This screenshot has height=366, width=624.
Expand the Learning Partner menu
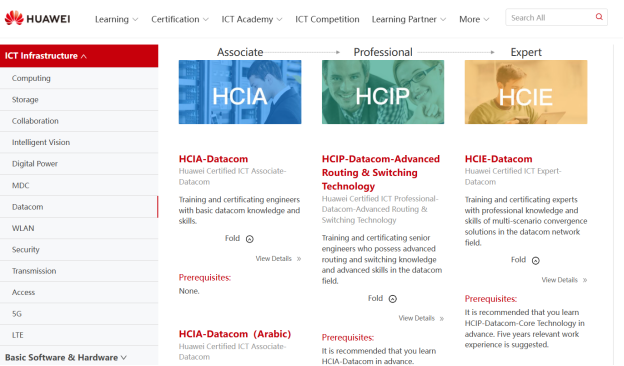(x=409, y=19)
